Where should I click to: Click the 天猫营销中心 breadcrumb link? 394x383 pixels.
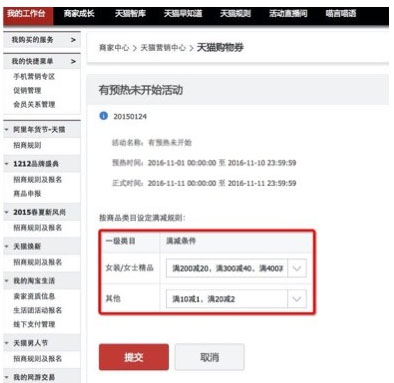[x=163, y=48]
